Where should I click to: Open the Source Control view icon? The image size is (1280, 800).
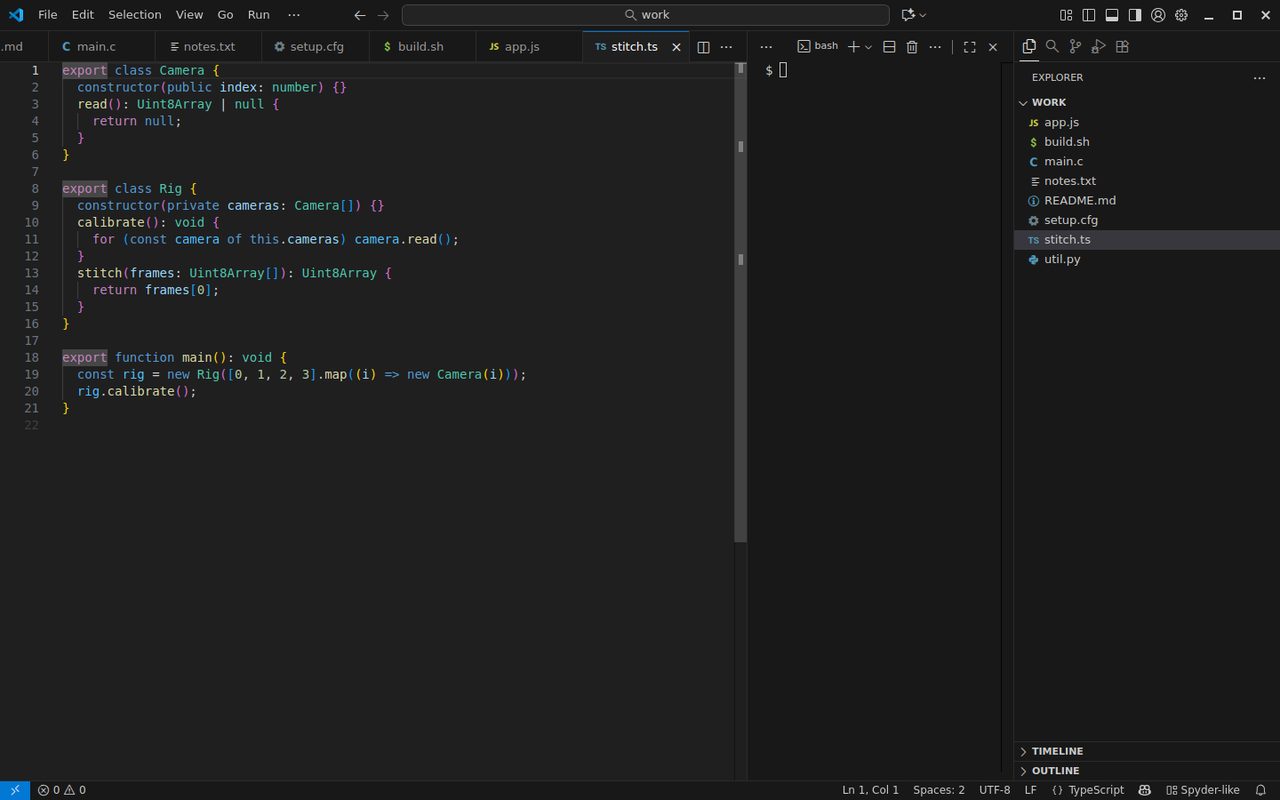click(1075, 46)
